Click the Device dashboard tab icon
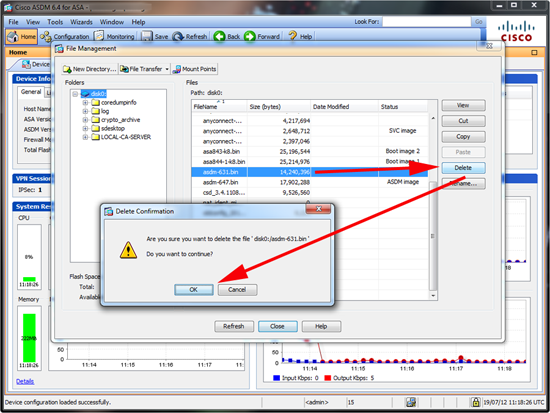The height and width of the screenshot is (413, 550). [x=26, y=64]
